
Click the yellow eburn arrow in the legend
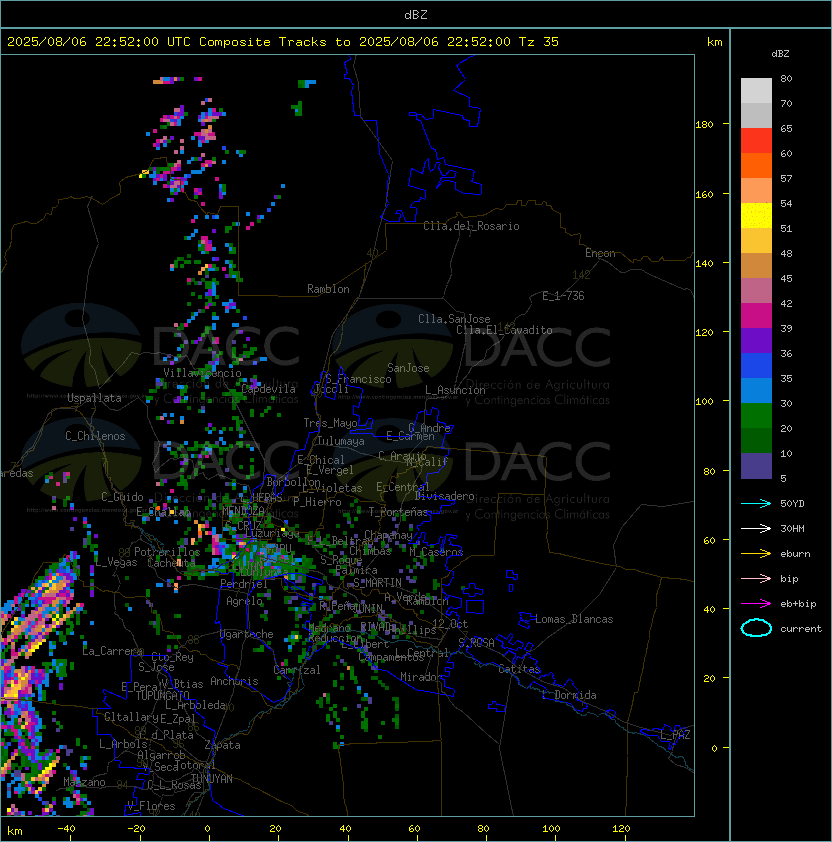756,554
